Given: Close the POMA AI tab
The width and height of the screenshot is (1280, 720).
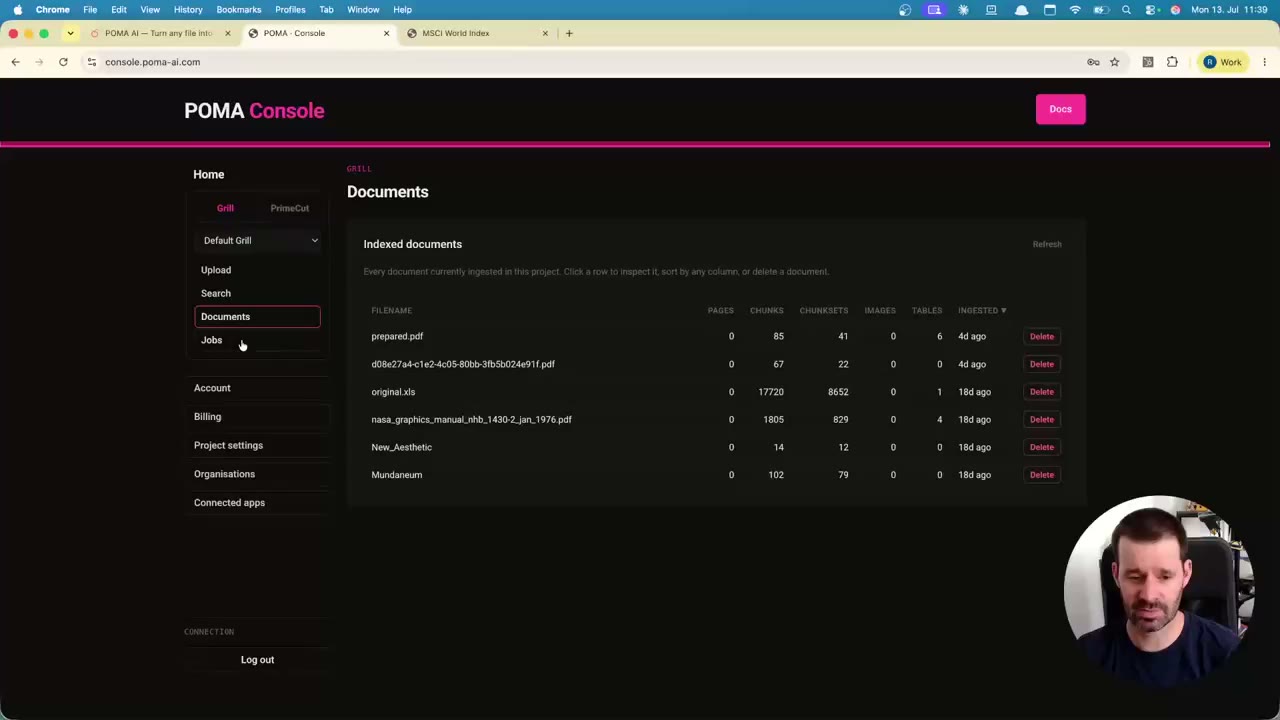Looking at the screenshot, I should (x=227, y=33).
